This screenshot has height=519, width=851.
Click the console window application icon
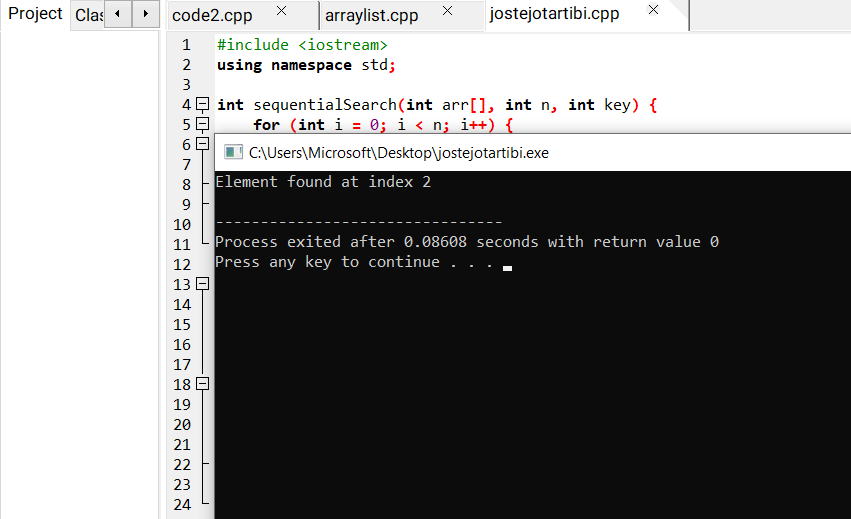[233, 153]
